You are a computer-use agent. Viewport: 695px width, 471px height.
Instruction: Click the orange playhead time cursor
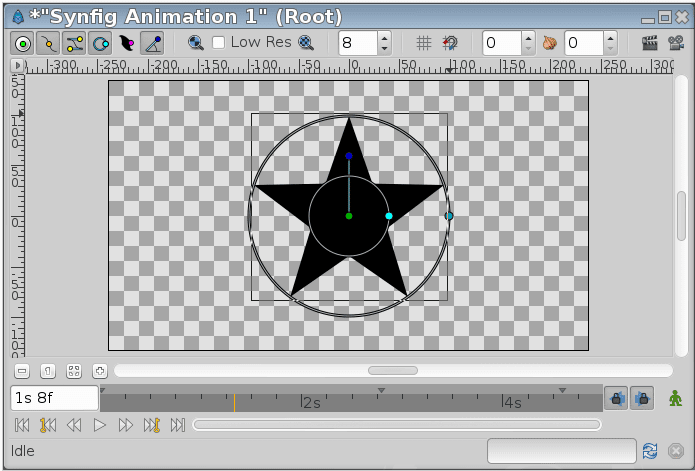tap(234, 402)
